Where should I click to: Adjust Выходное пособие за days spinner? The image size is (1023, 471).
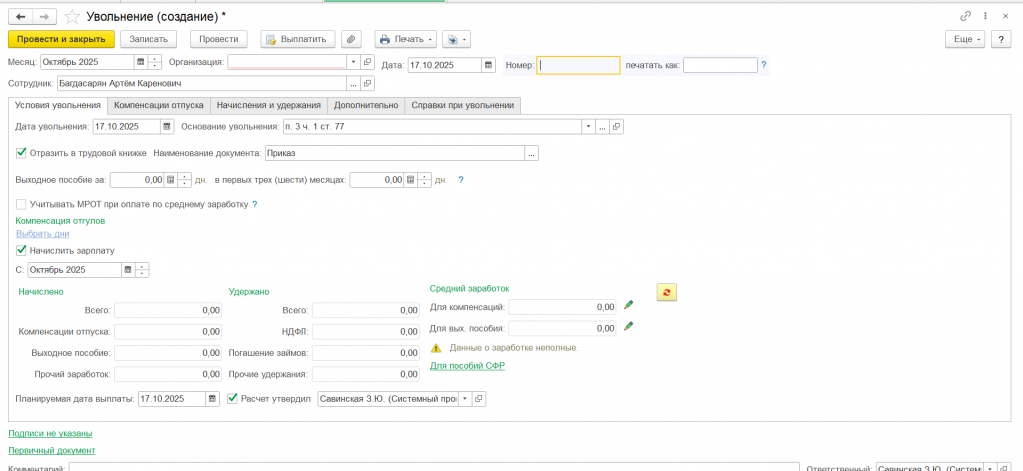pyautogui.click(x=184, y=180)
